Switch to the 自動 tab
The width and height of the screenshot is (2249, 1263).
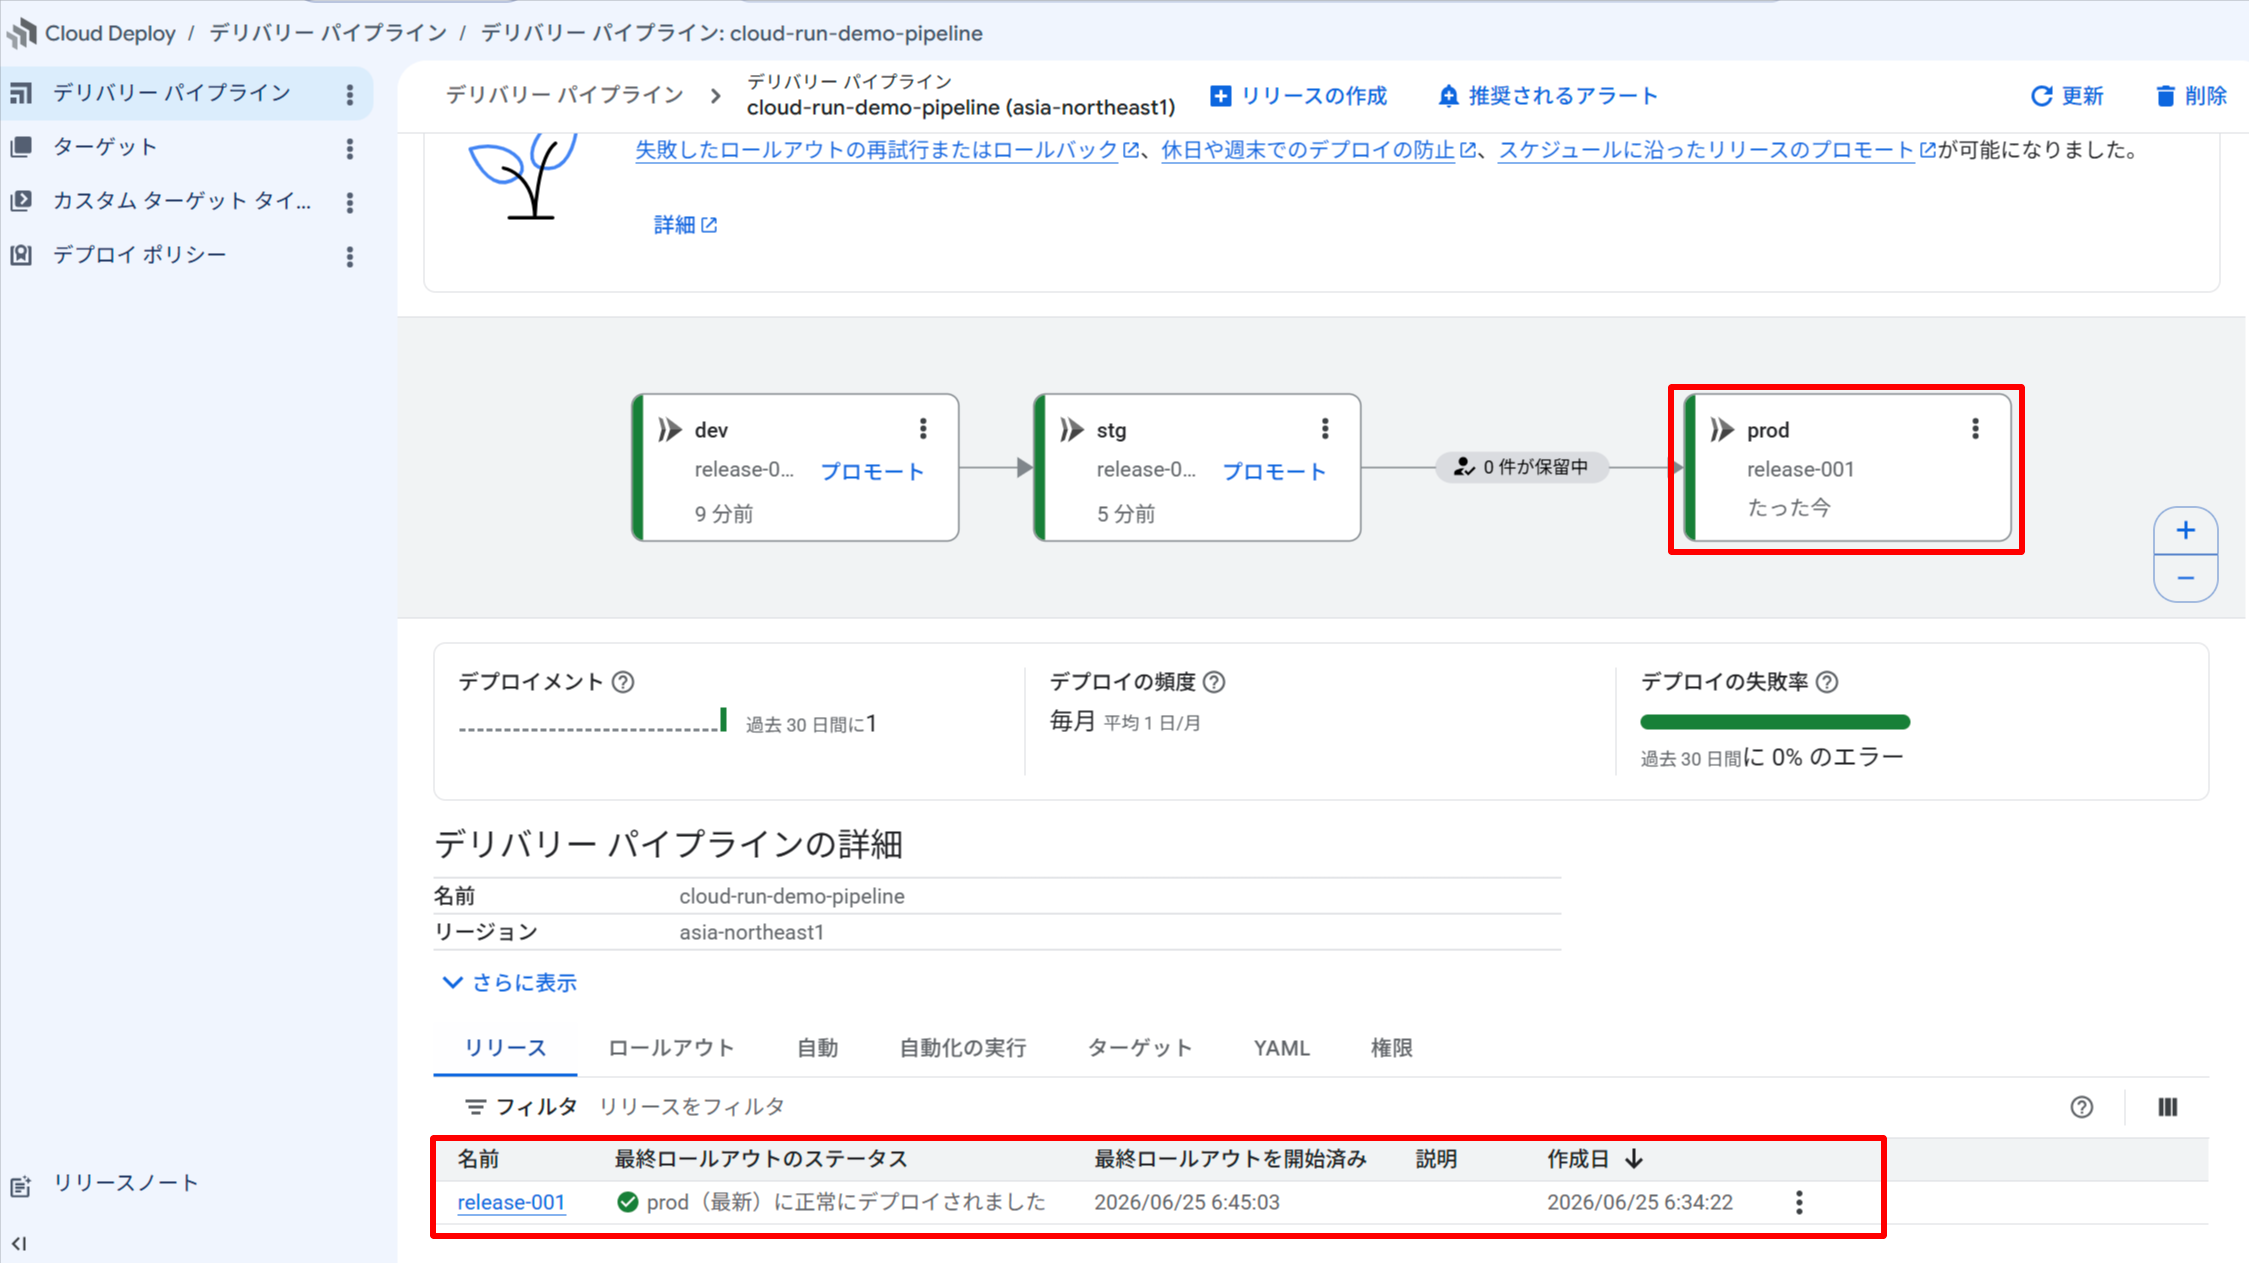(817, 1048)
